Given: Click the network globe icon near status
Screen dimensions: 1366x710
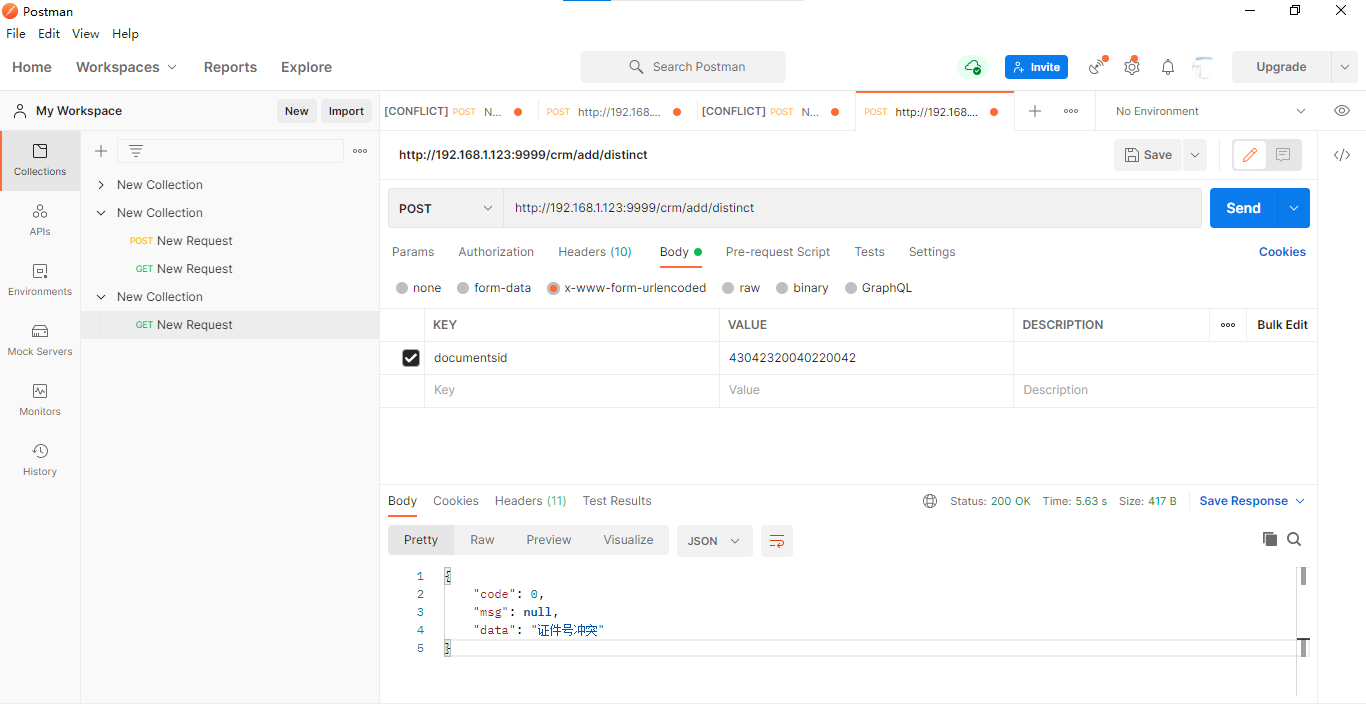Looking at the screenshot, I should (930, 501).
